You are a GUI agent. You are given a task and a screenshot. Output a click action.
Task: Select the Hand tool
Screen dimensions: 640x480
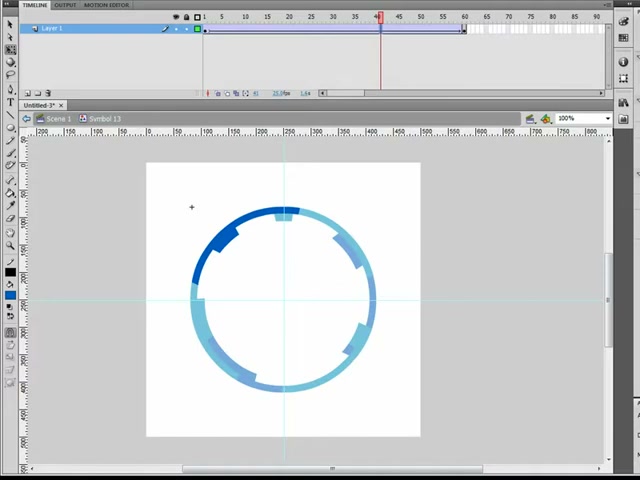pos(10,233)
